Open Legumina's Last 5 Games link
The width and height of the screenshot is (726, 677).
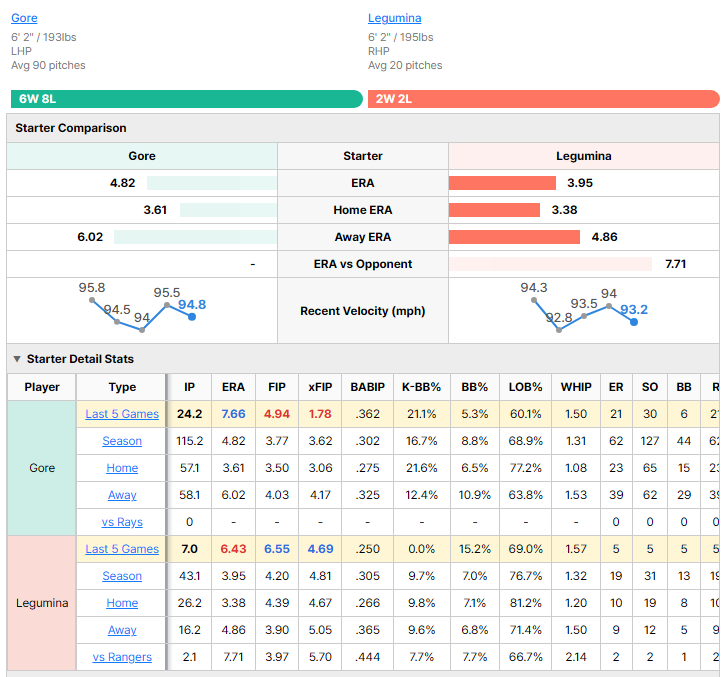[122, 549]
